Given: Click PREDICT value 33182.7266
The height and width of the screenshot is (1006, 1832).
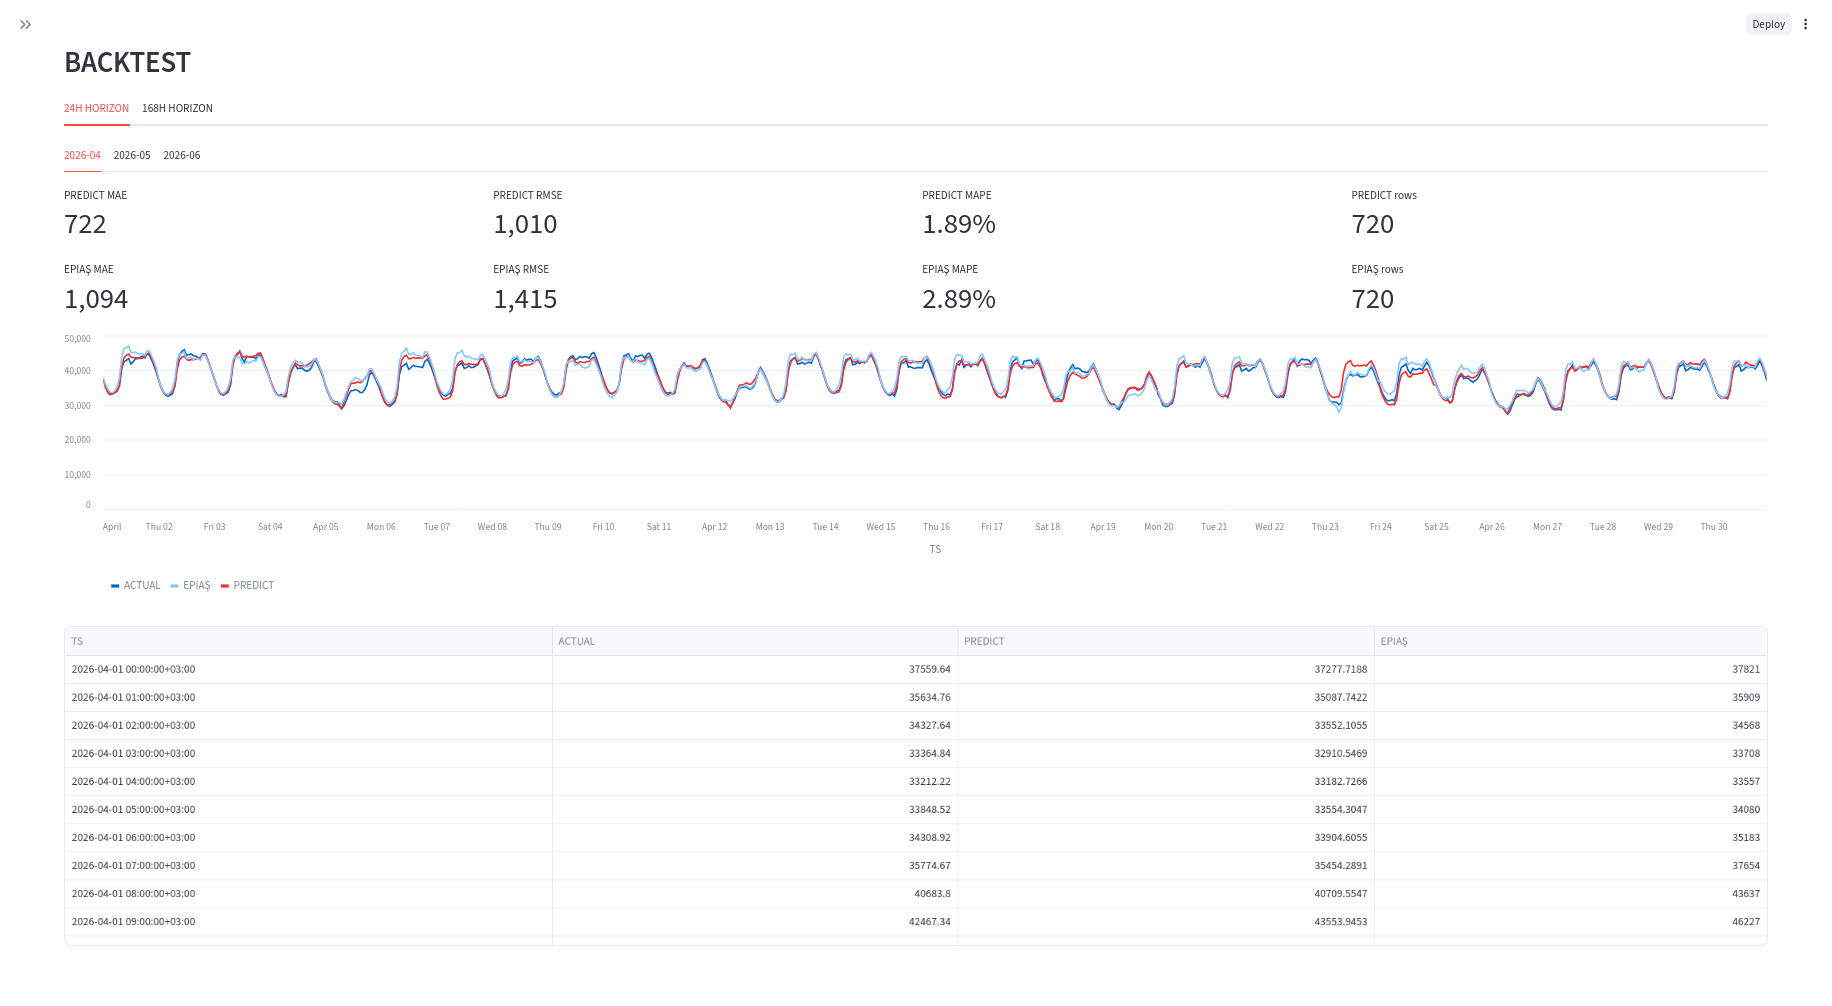Looking at the screenshot, I should [1166, 781].
